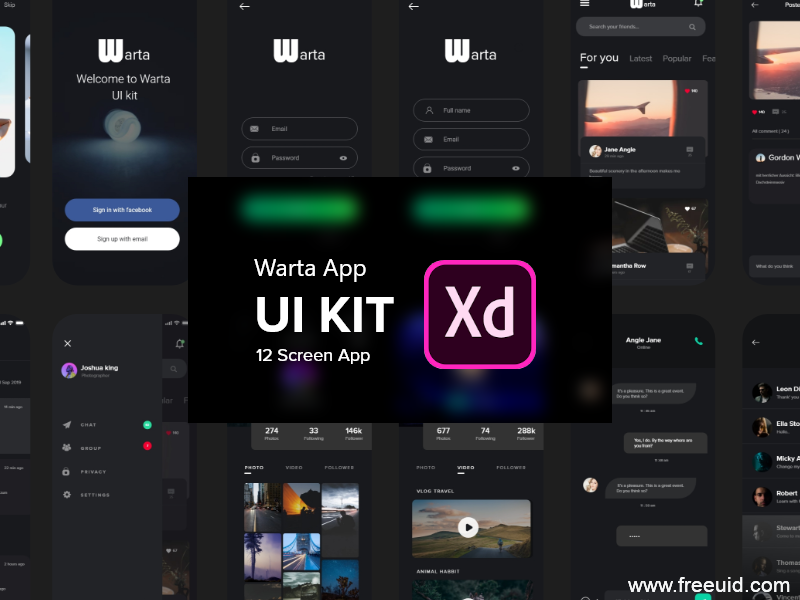Click the What do you think comment field
Image resolution: width=800 pixels, height=600 pixels.
click(x=774, y=266)
